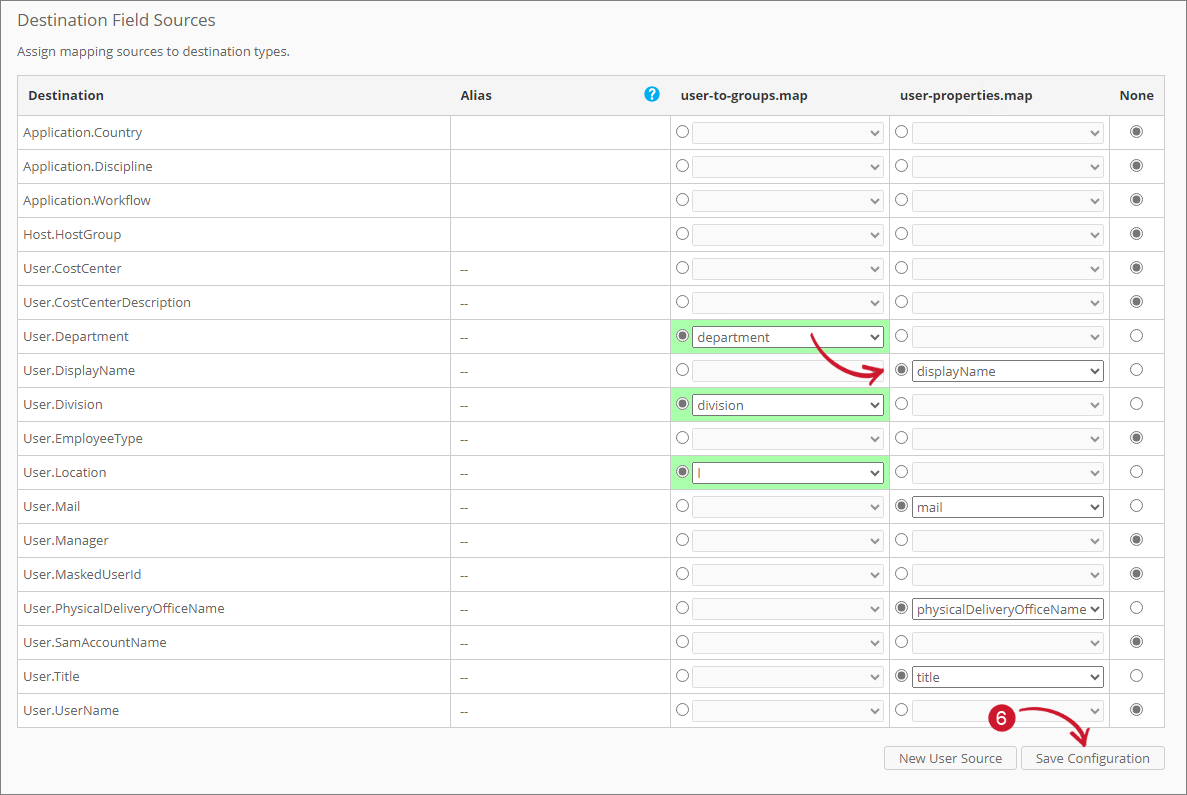Click the alias cell of User.Manager
This screenshot has width=1187, height=795.
tap(560, 541)
